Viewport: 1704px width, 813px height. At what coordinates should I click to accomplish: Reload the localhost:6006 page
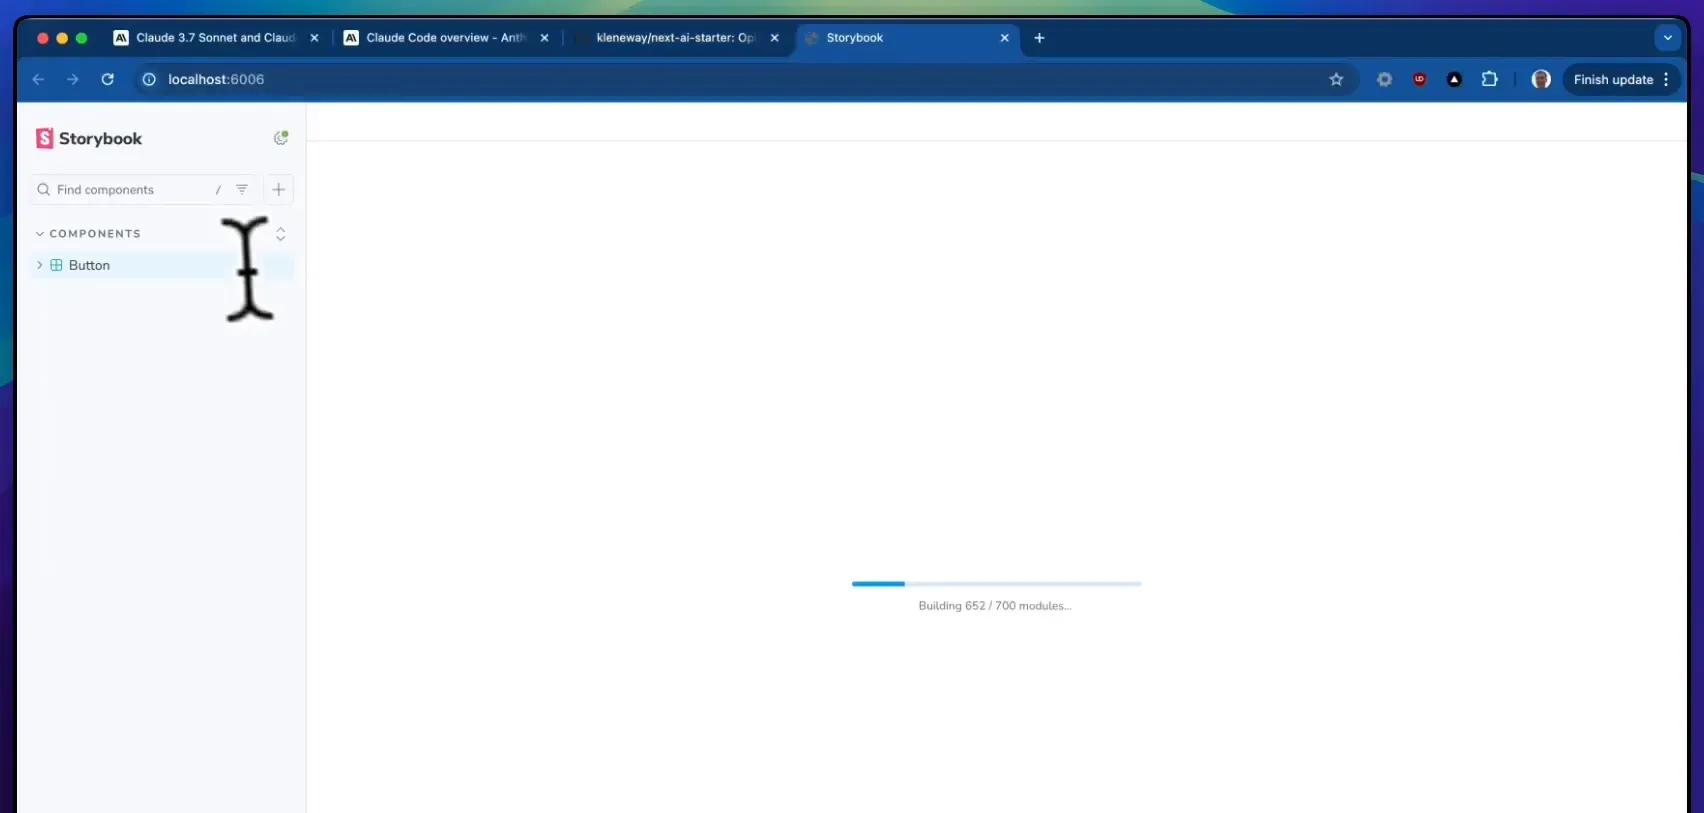108,79
